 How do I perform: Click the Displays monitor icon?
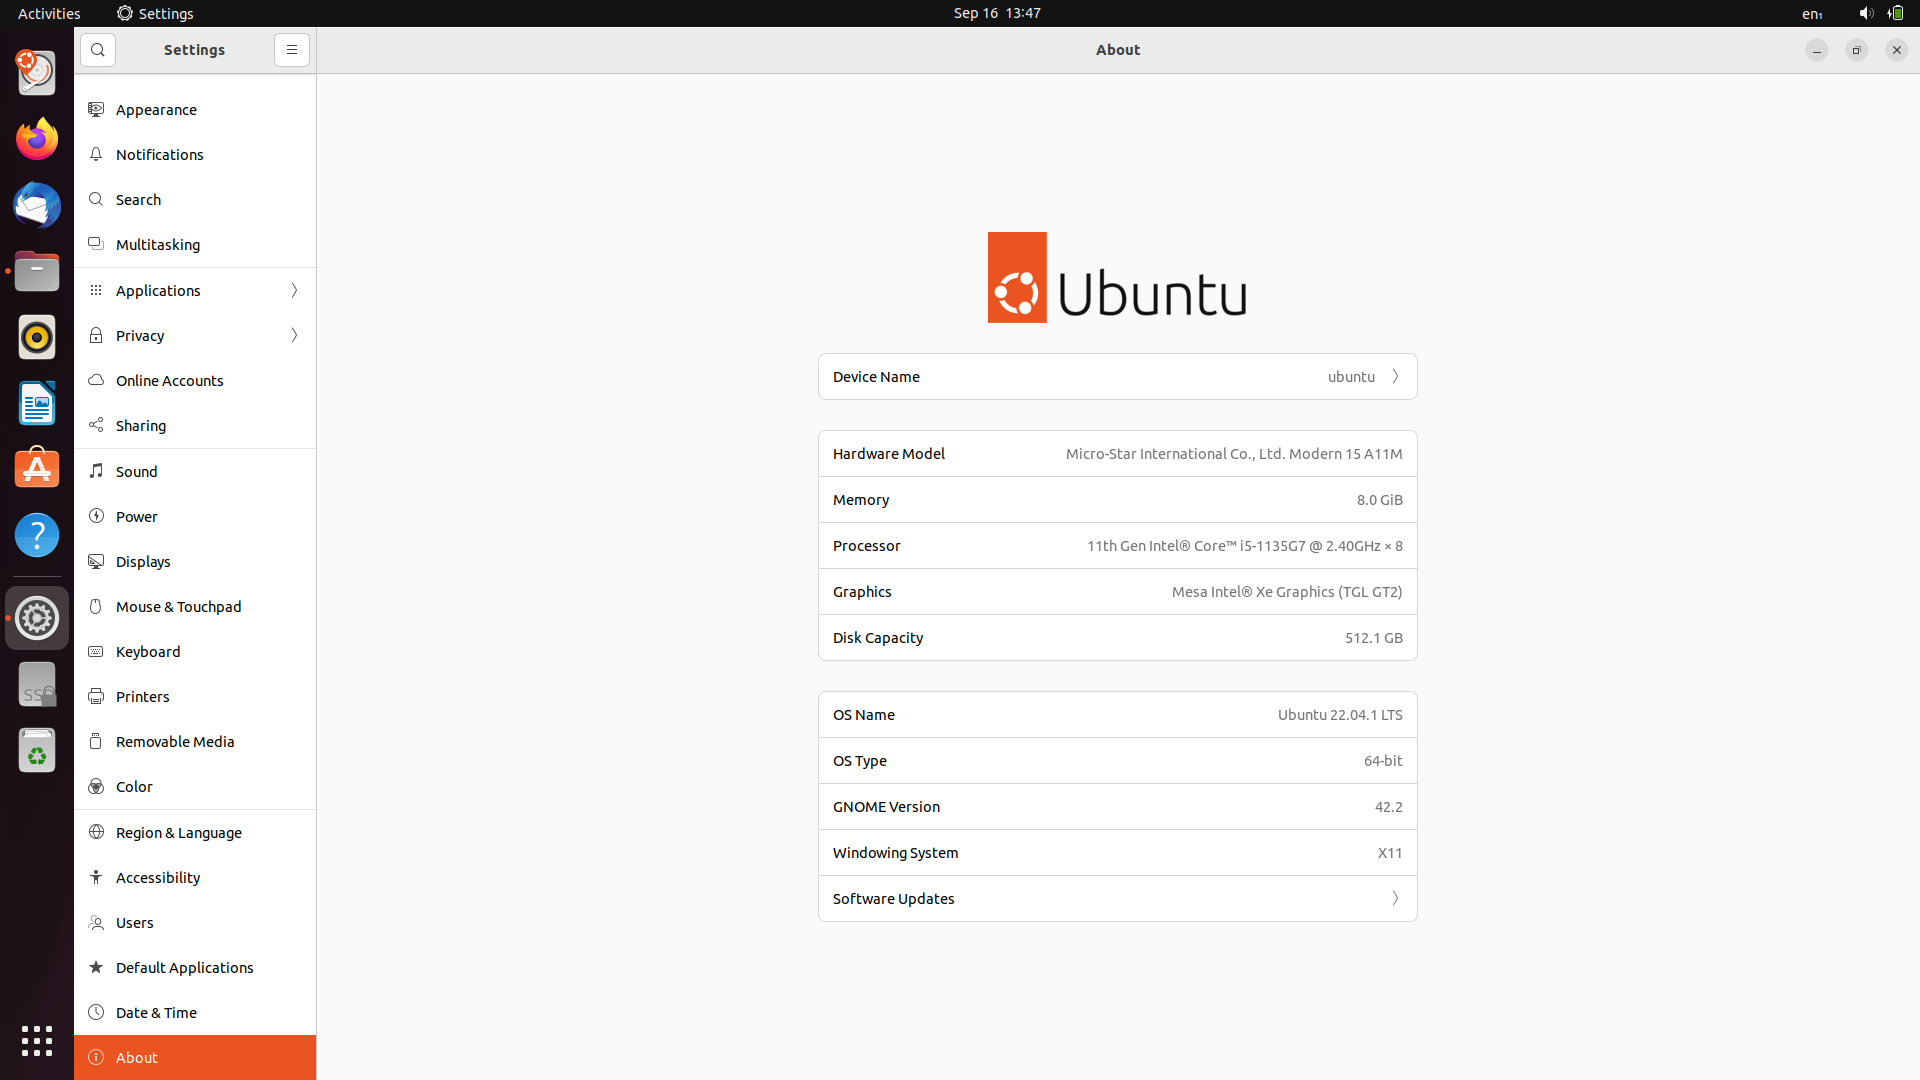pyautogui.click(x=96, y=561)
